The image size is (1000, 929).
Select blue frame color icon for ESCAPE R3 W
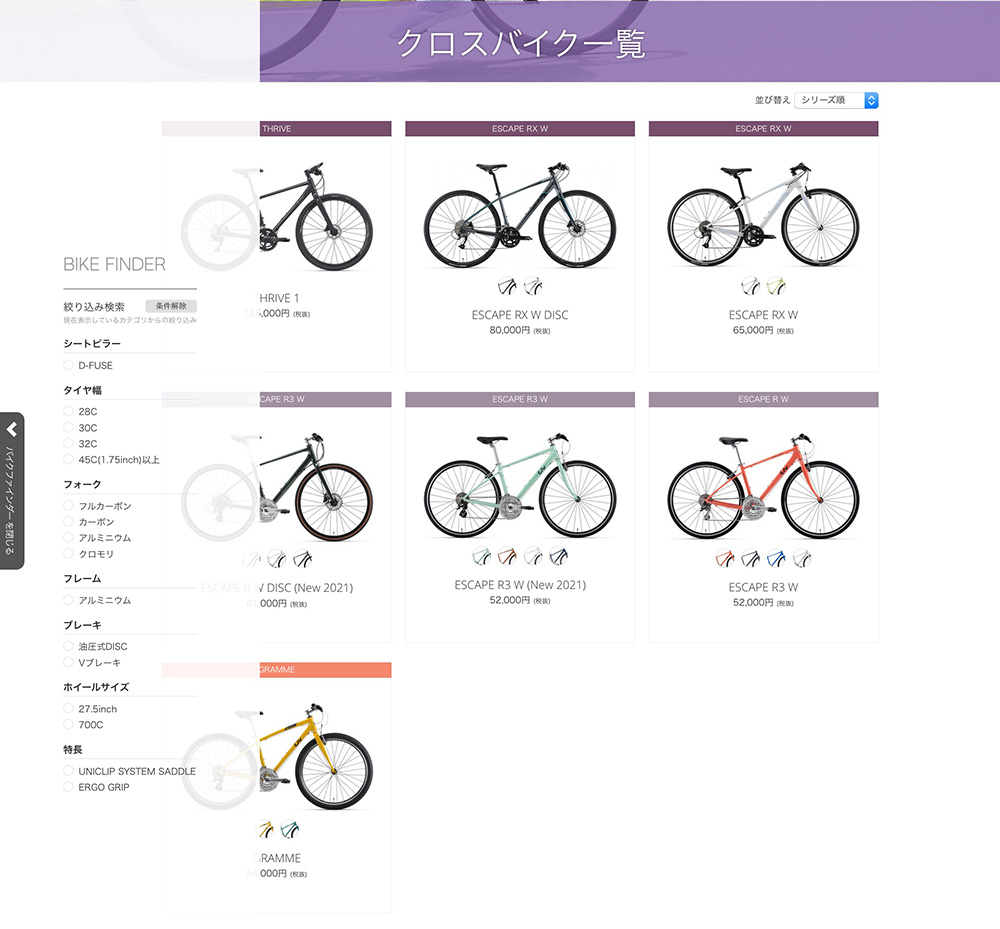click(776, 558)
